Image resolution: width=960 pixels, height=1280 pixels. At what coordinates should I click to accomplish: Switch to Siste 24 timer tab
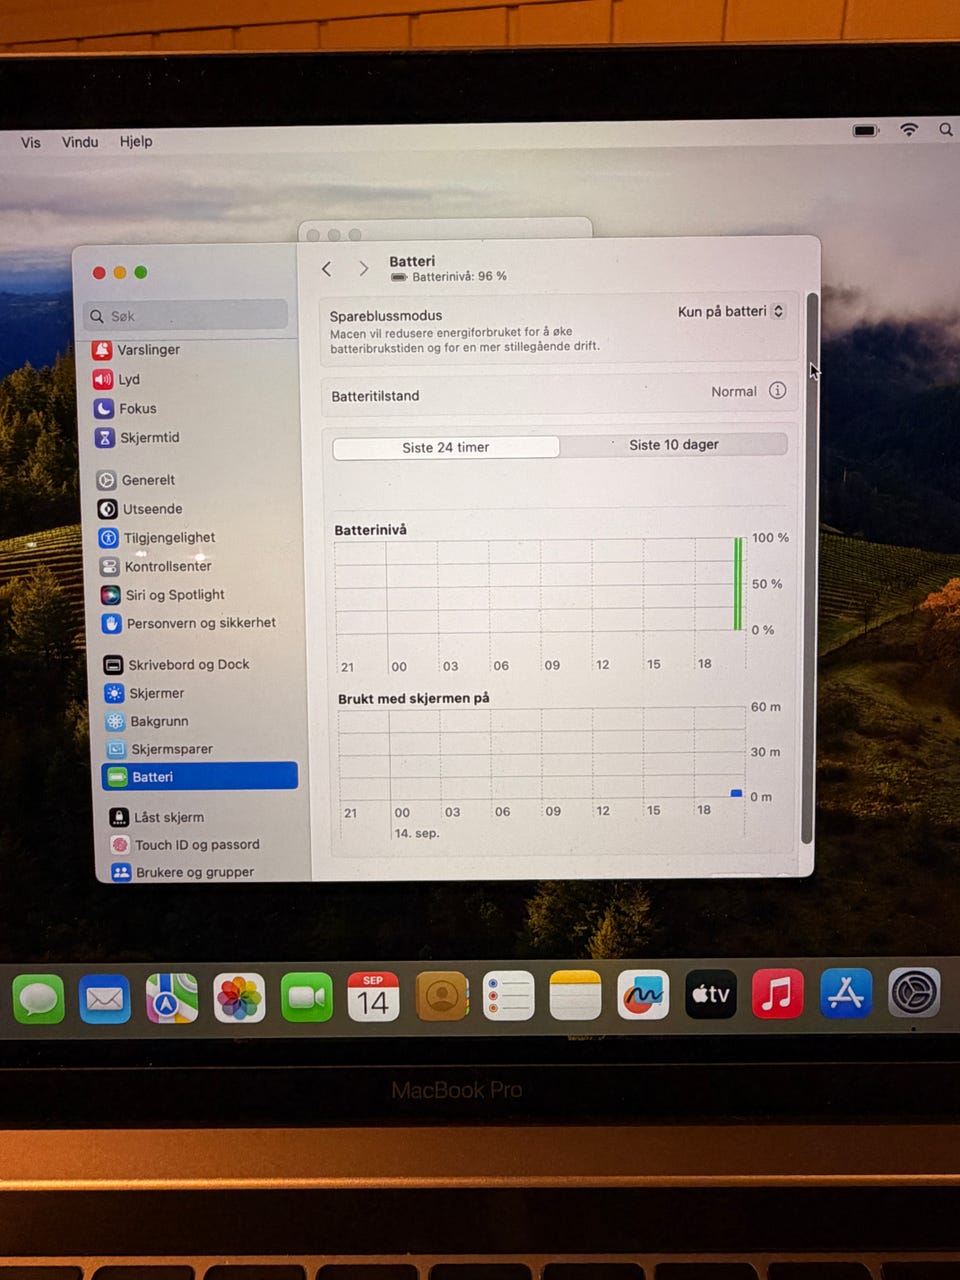(x=446, y=447)
